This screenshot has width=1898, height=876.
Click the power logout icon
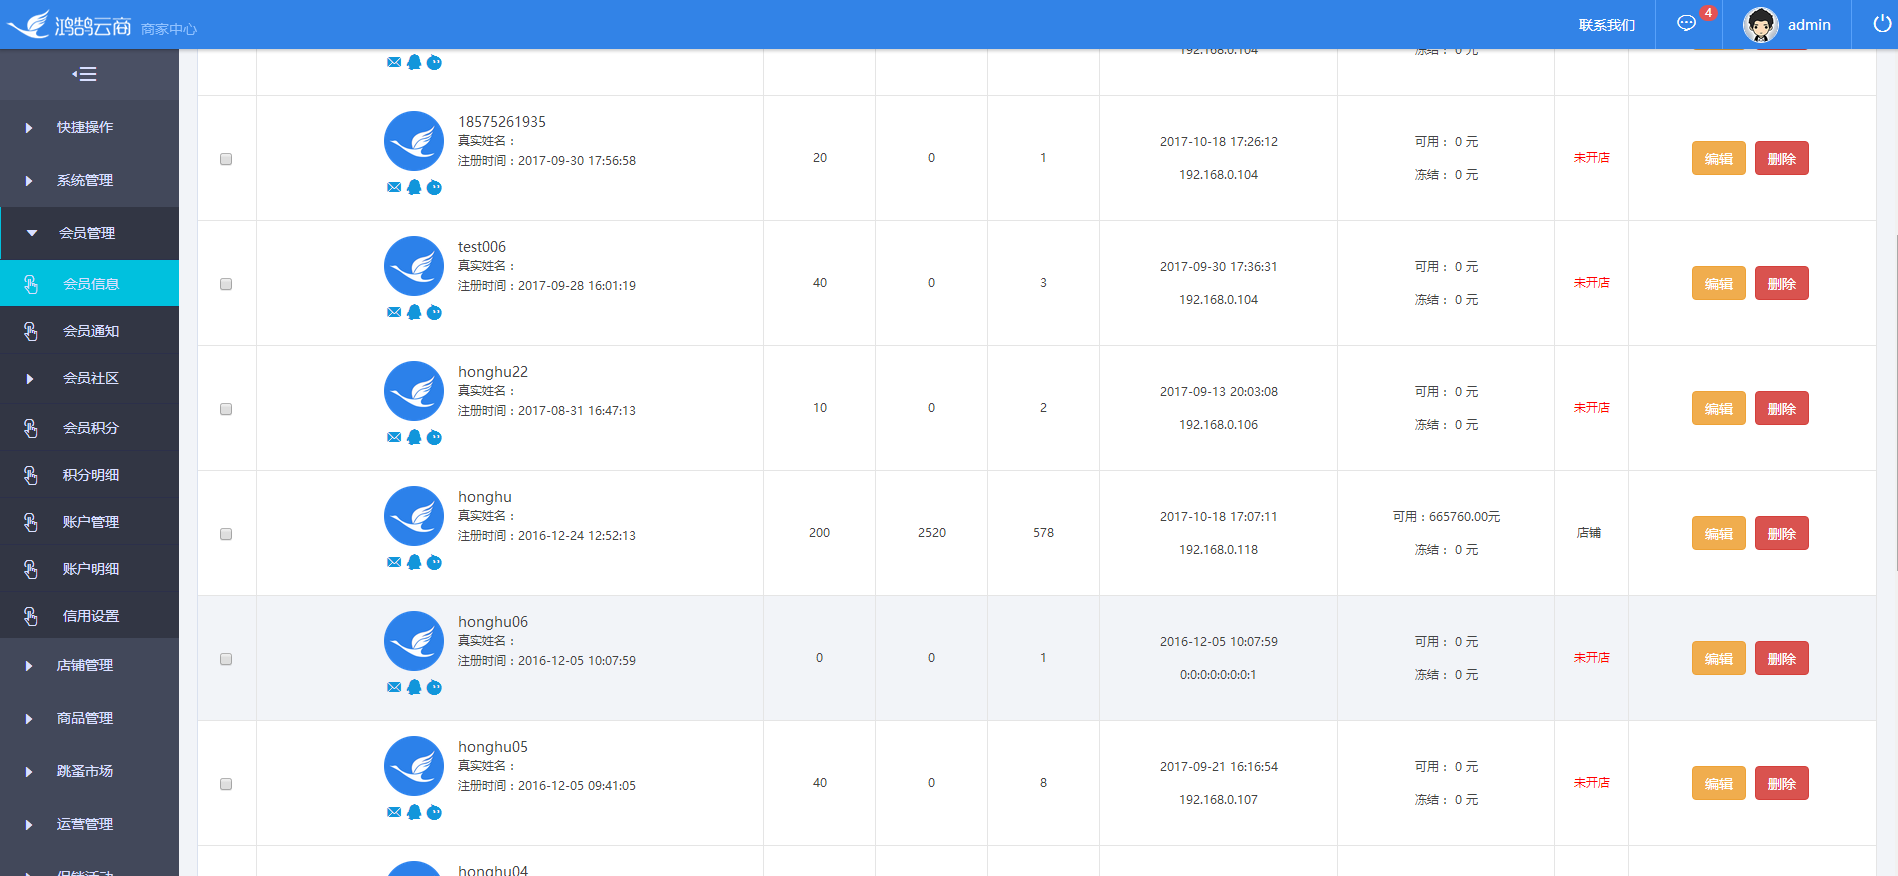1881,24
